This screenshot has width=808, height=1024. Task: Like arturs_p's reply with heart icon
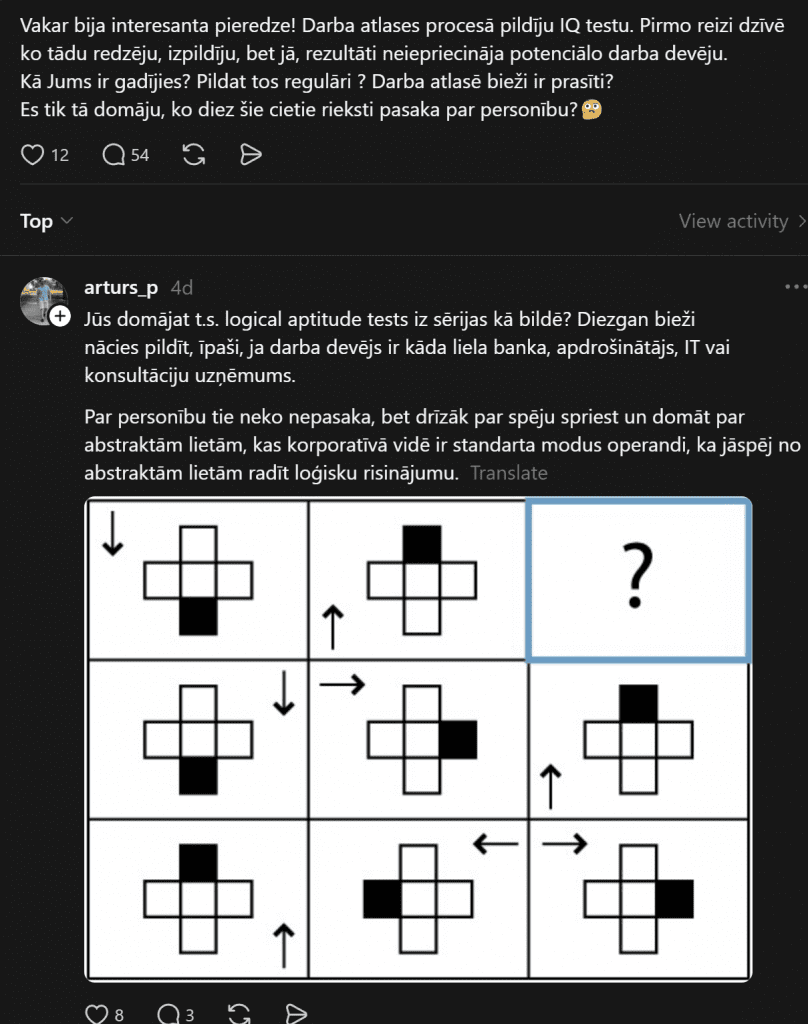(96, 1013)
